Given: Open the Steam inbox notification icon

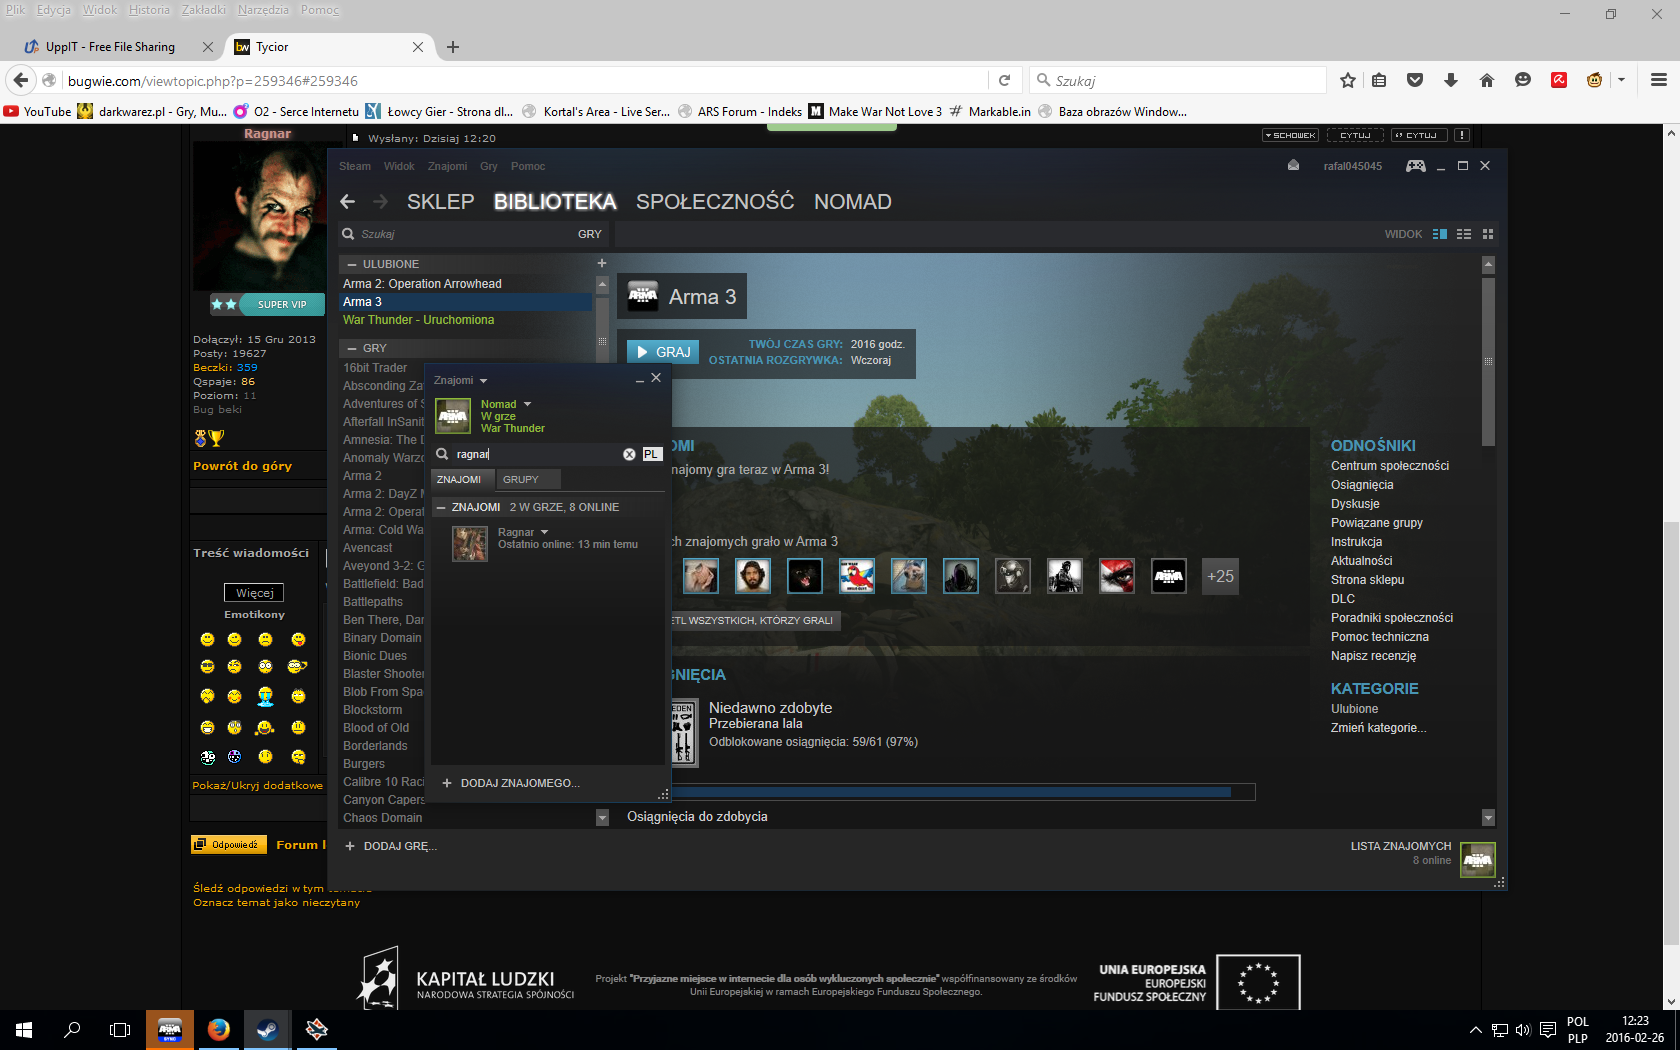Looking at the screenshot, I should click(x=1293, y=166).
